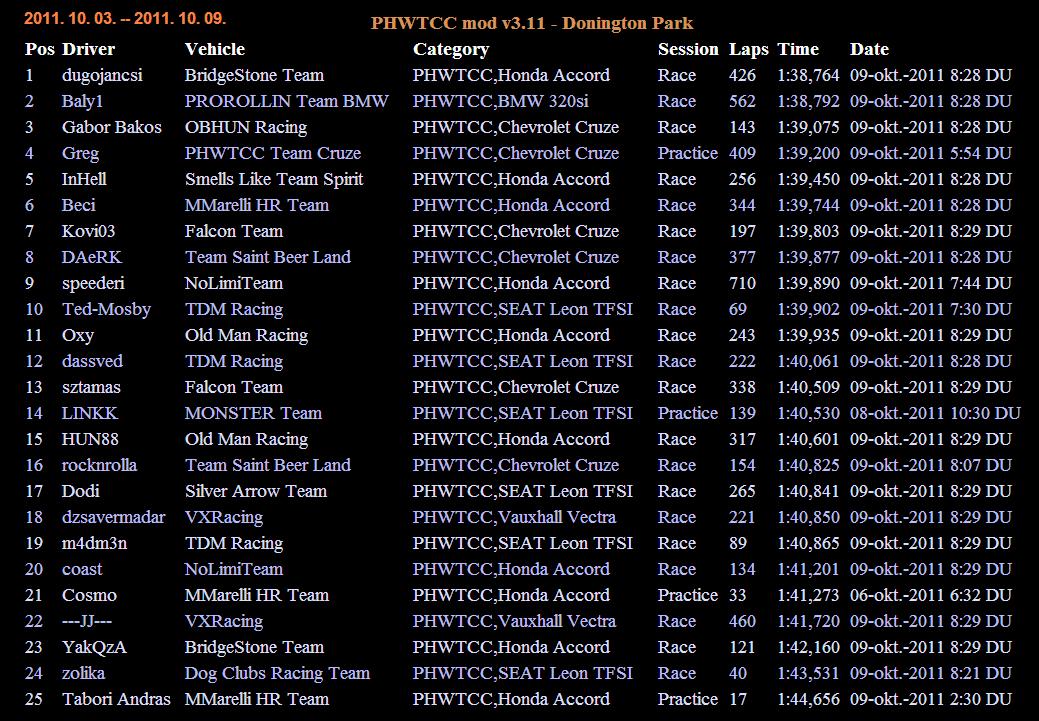This screenshot has width=1039, height=721.
Task: Click the Vehicle column header
Action: coord(215,49)
